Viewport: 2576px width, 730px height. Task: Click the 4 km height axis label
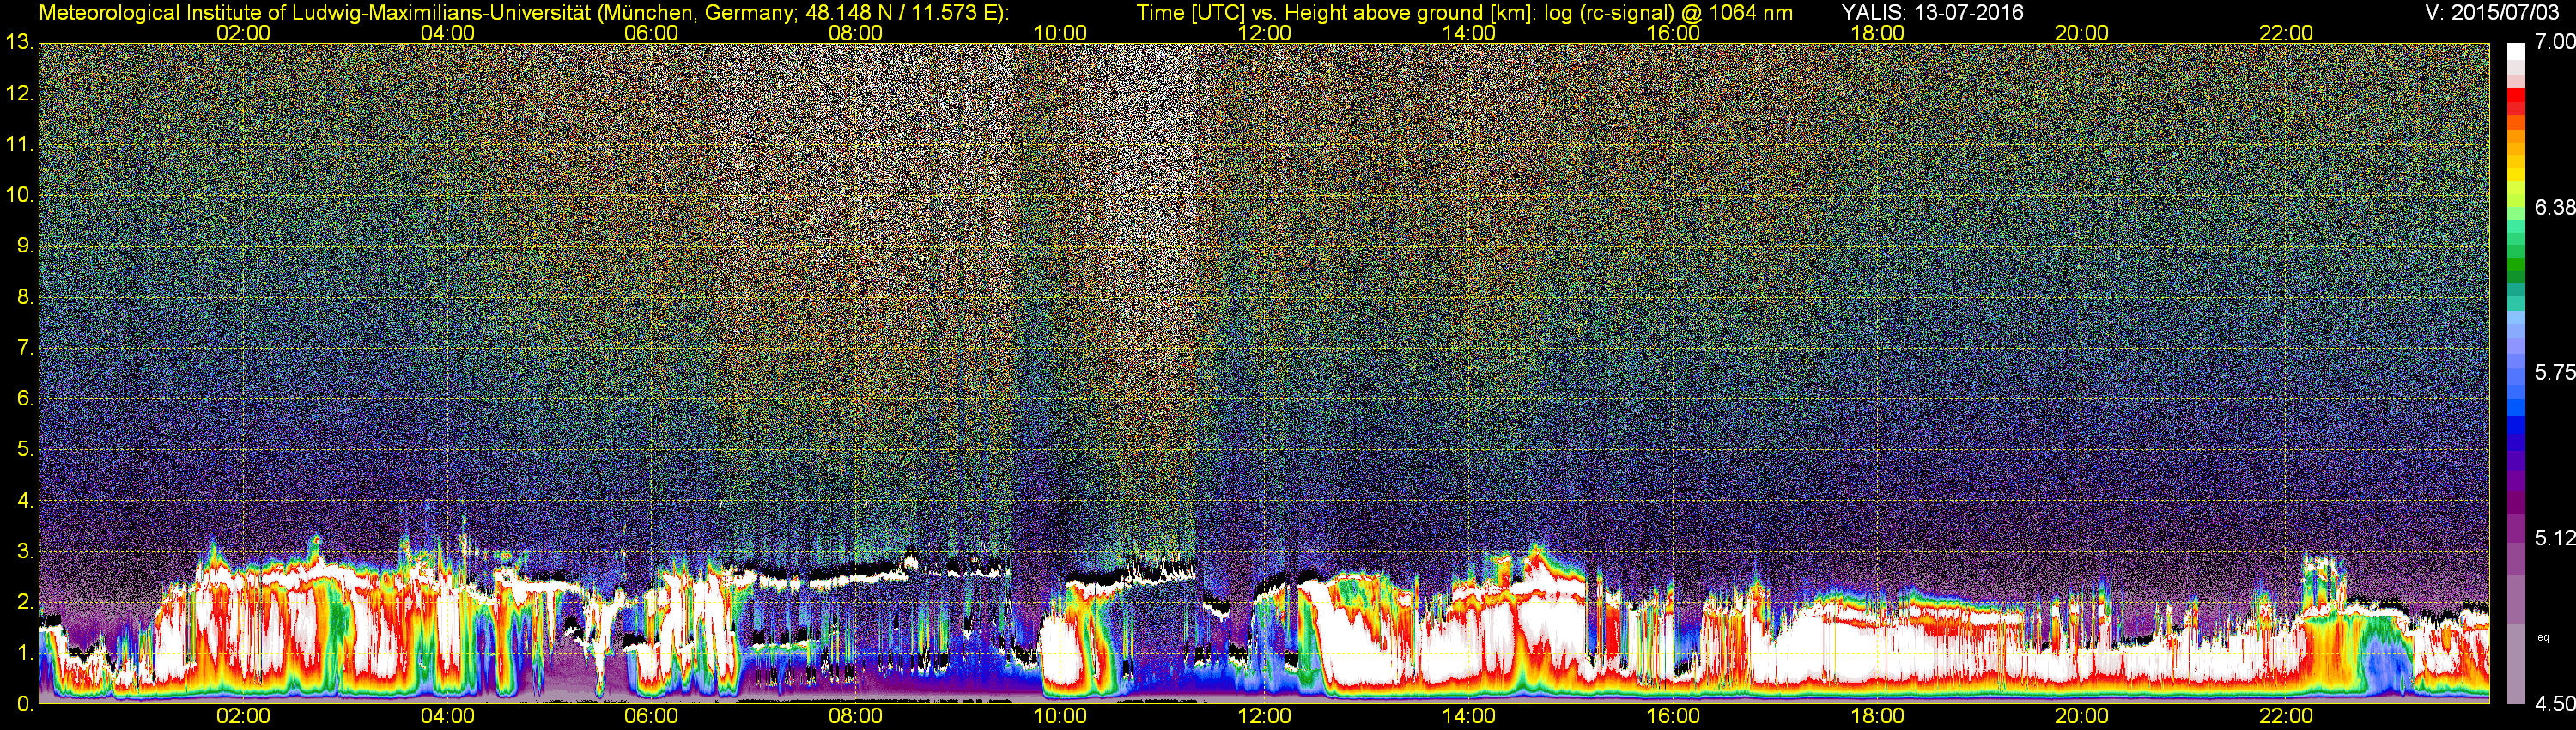[x=25, y=501]
